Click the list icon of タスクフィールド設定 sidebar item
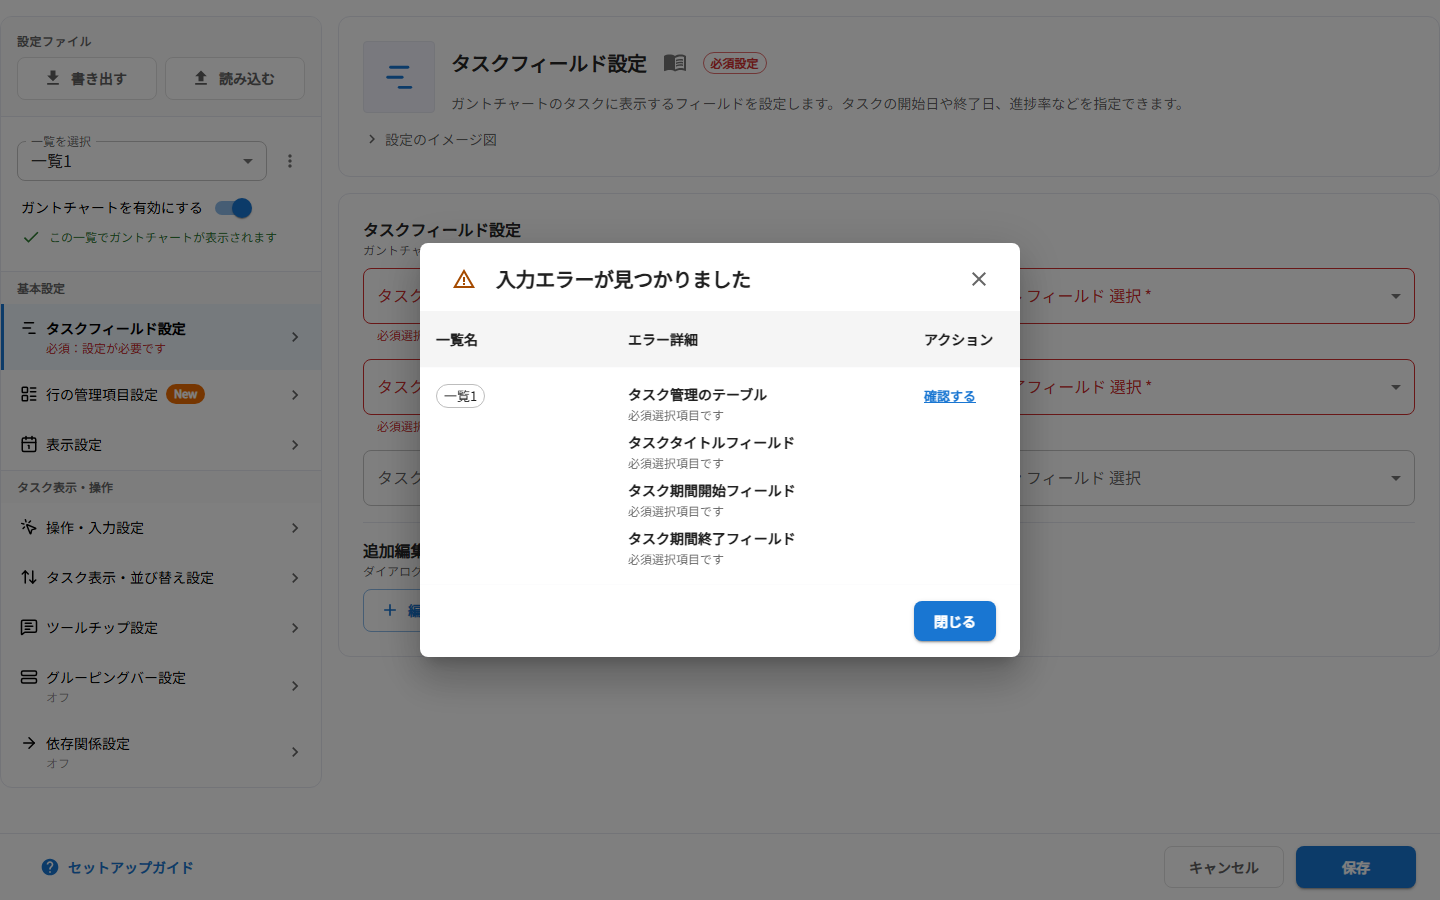 29,328
